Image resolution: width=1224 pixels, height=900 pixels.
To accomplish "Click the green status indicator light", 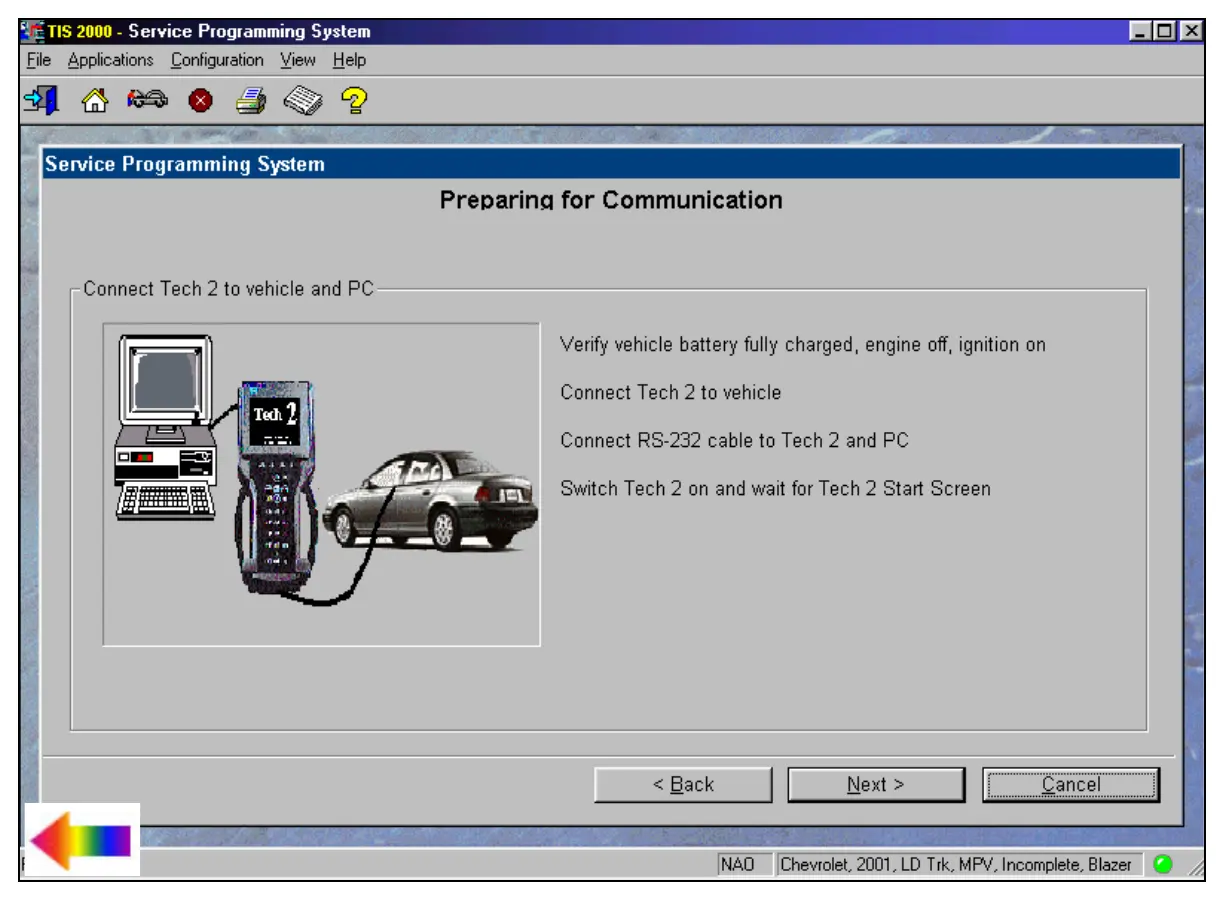I will (1162, 864).
